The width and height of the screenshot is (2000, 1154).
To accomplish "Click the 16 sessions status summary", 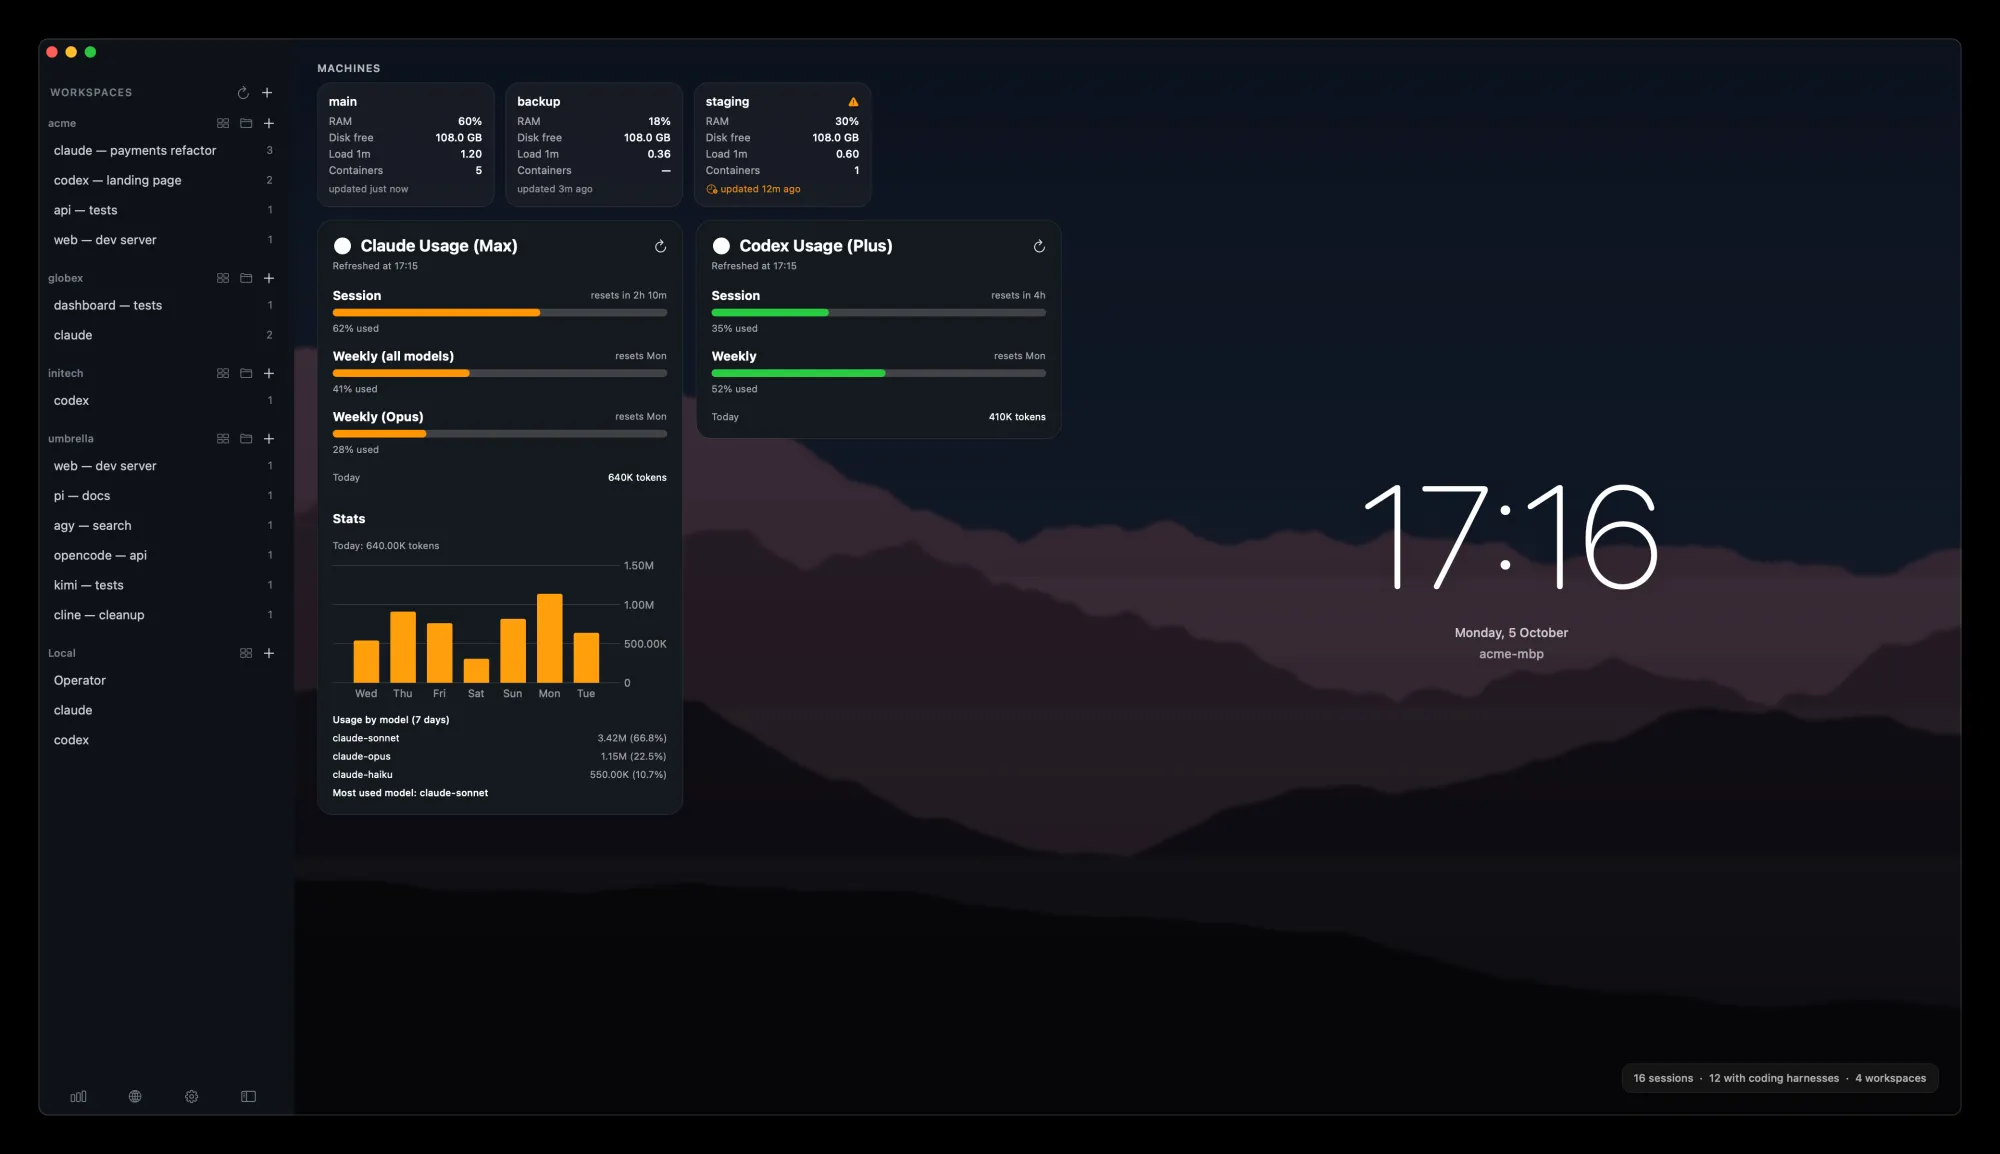I will pos(1663,1078).
